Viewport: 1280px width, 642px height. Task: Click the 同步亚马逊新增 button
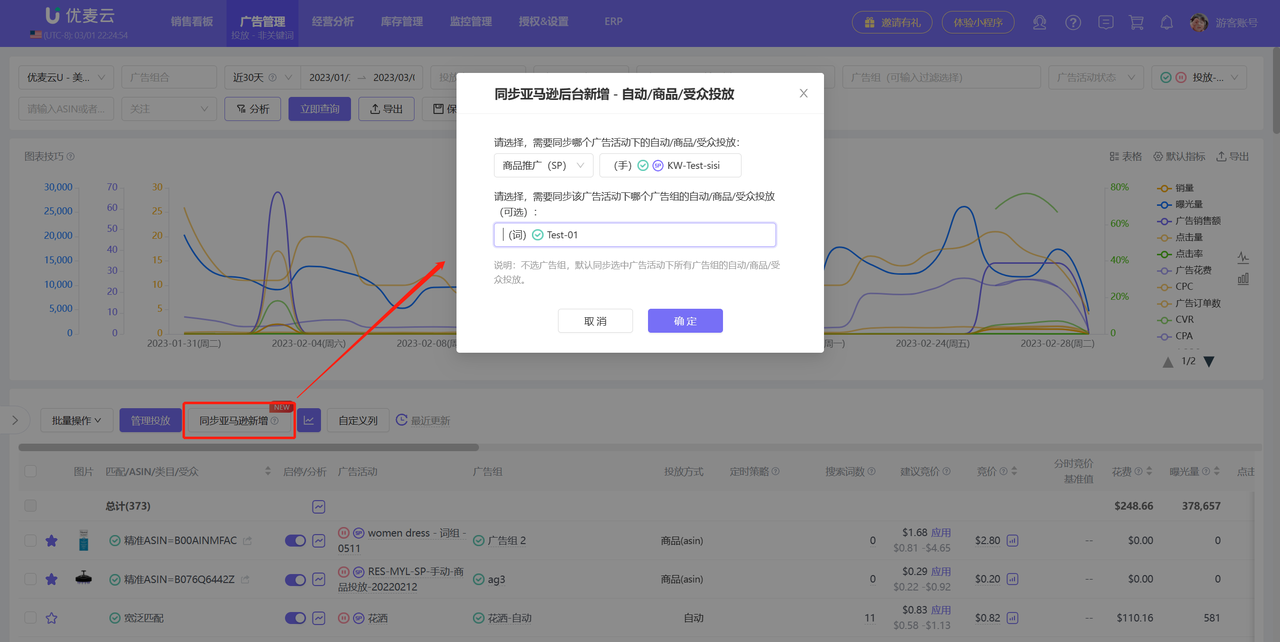click(x=239, y=421)
